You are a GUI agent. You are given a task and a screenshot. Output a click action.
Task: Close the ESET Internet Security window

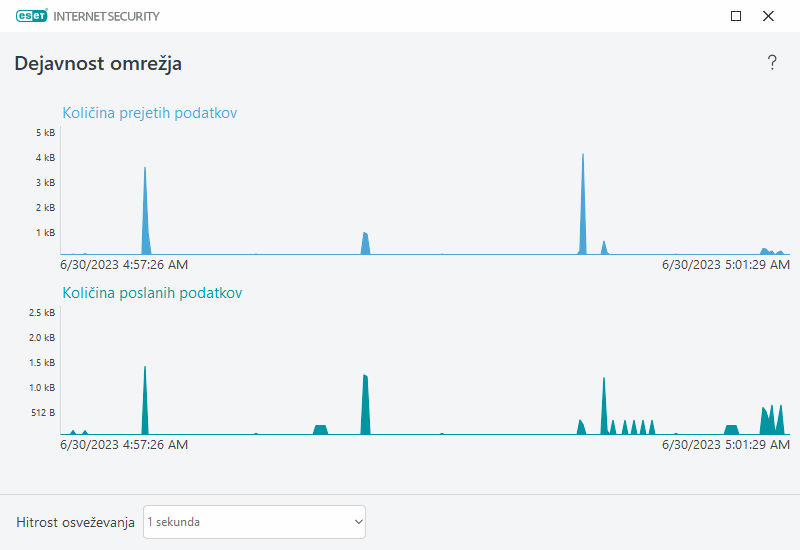(768, 16)
